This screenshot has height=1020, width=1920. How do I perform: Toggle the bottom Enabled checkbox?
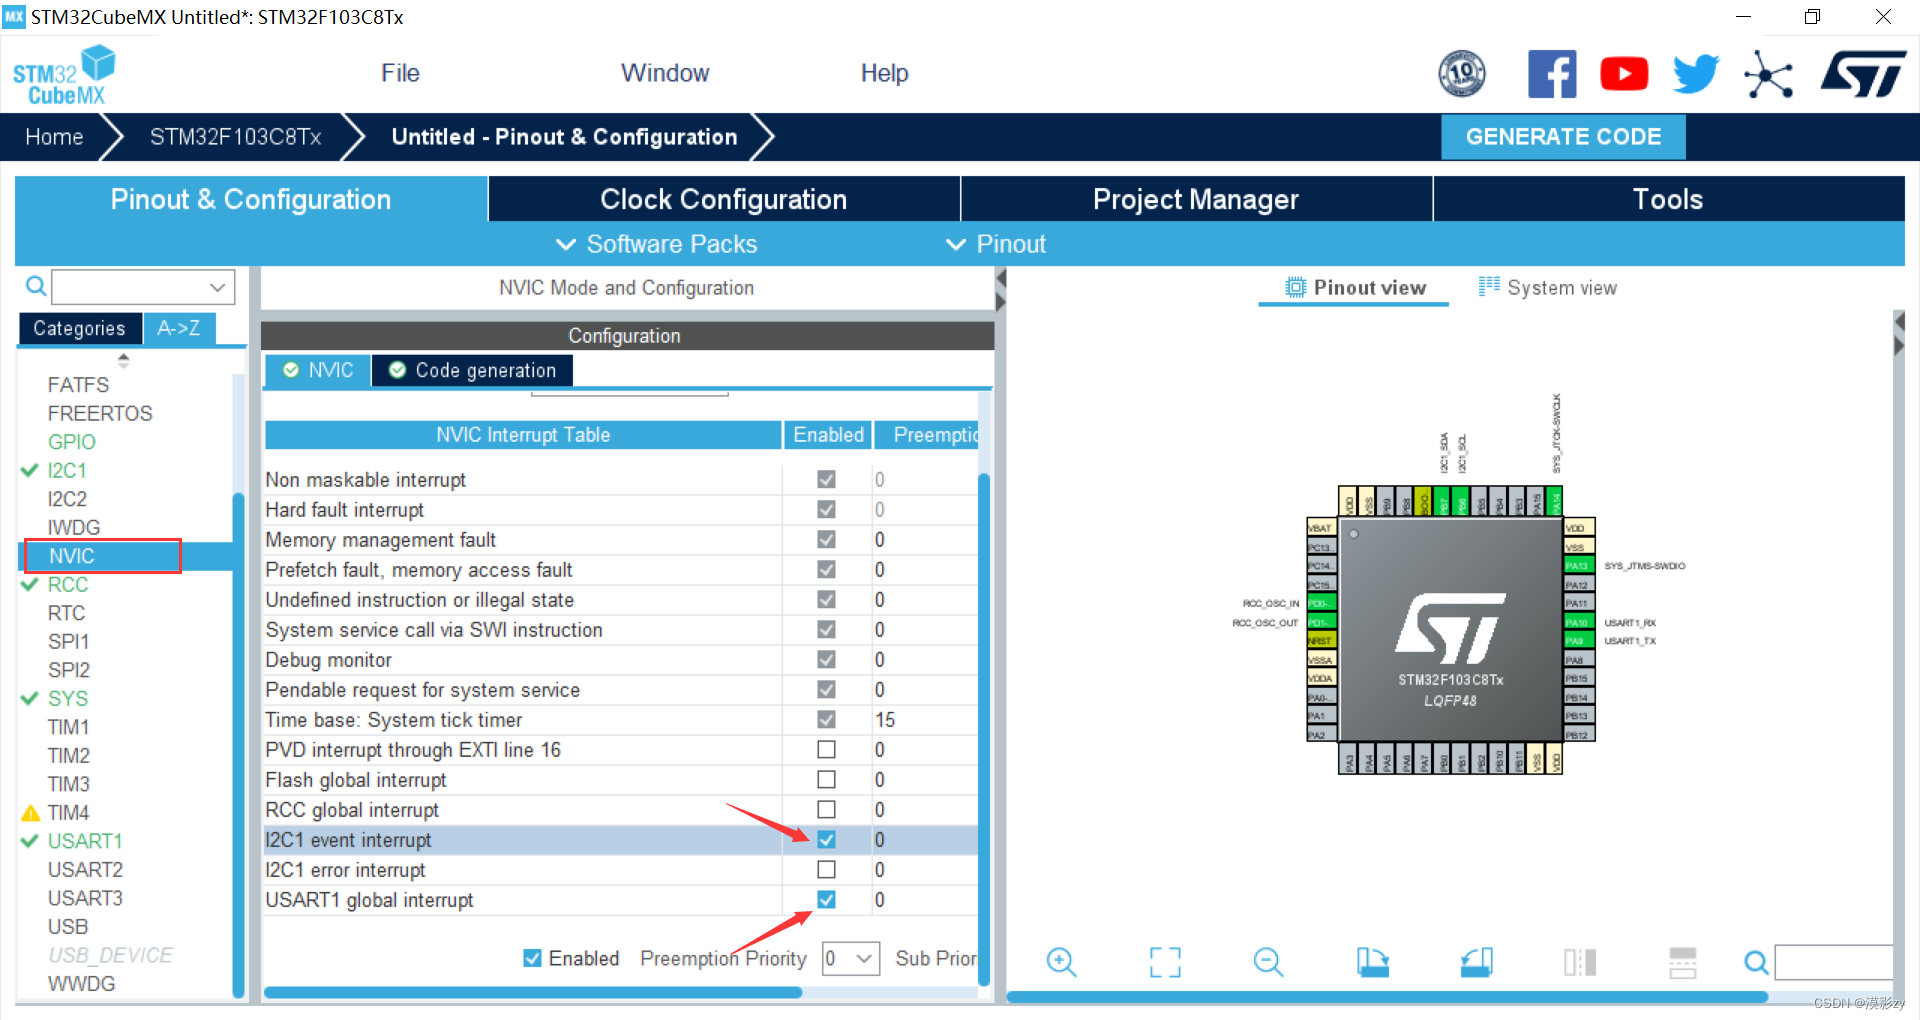click(533, 958)
